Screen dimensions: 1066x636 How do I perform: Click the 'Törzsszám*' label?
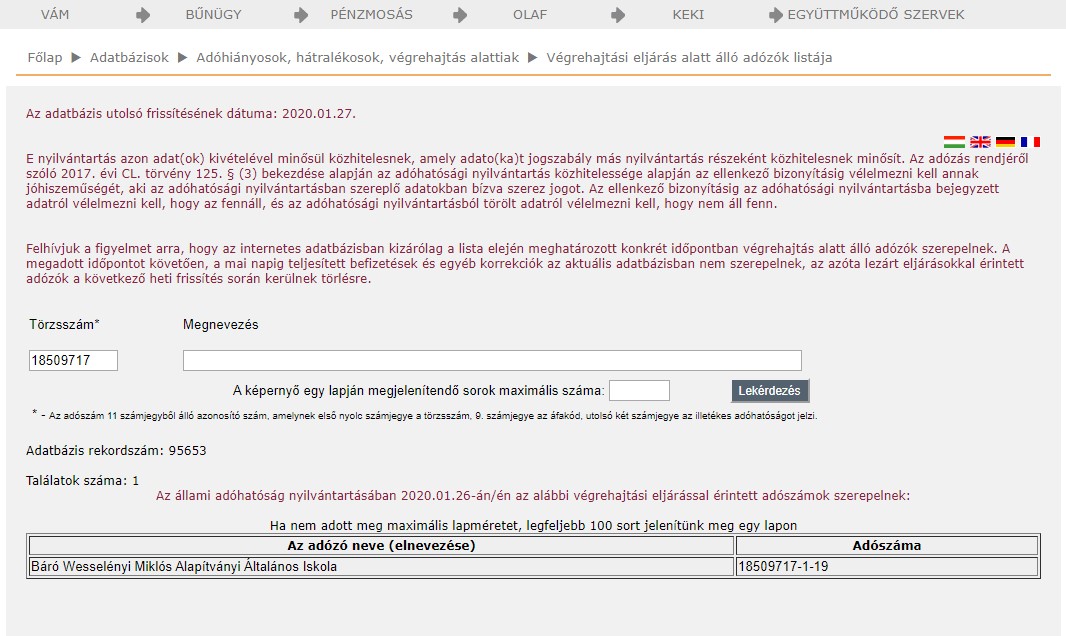(64, 325)
